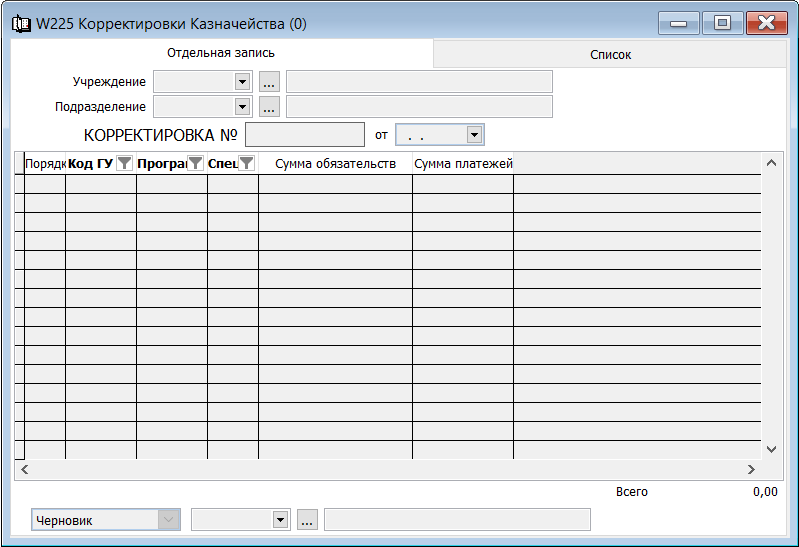The height and width of the screenshot is (547, 799).
Task: Click bottom ellipsis button next to combo box
Action: coord(307,520)
